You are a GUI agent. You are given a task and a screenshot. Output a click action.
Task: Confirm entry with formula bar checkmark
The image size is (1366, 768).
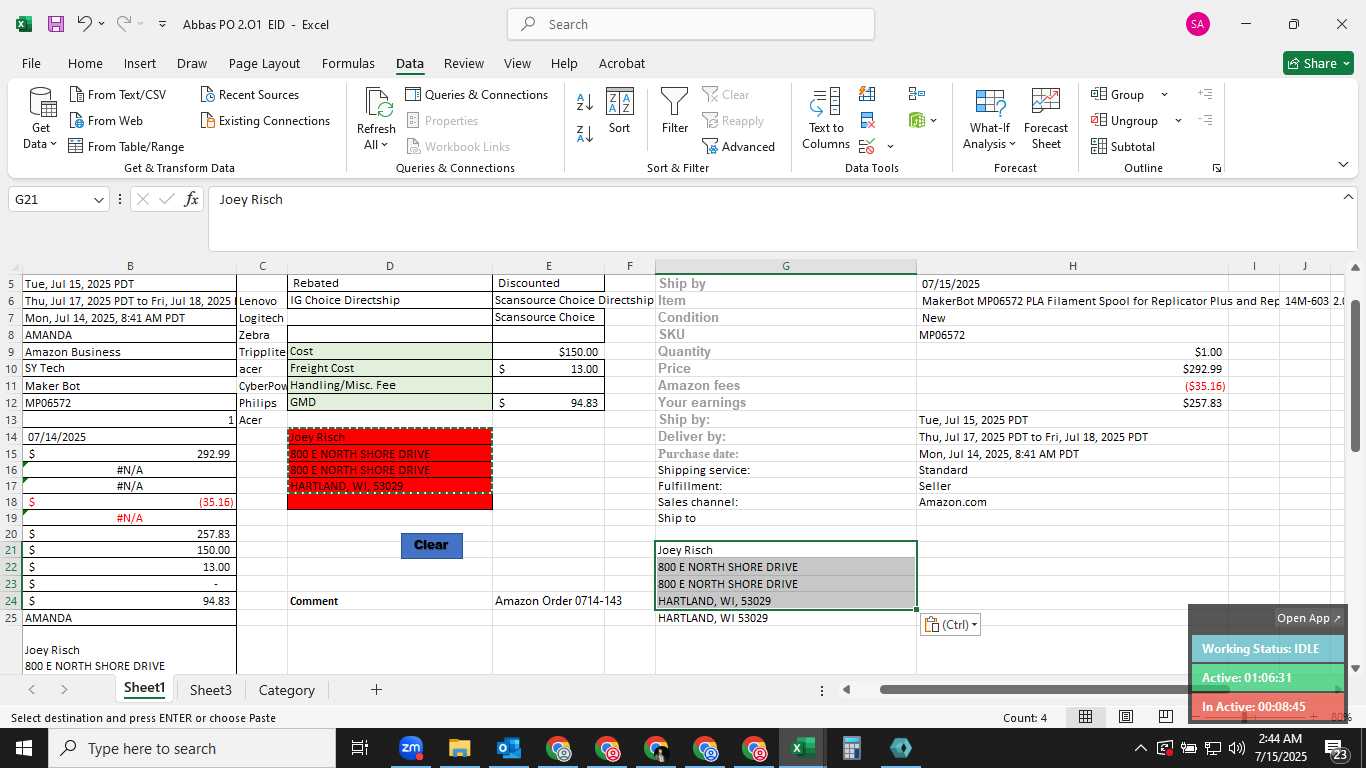166,199
